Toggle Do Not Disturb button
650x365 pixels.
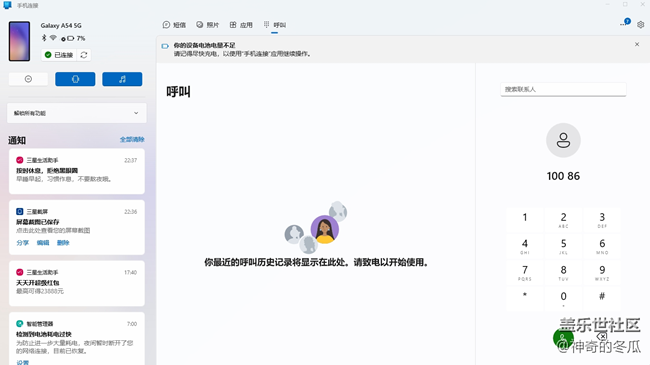point(28,79)
